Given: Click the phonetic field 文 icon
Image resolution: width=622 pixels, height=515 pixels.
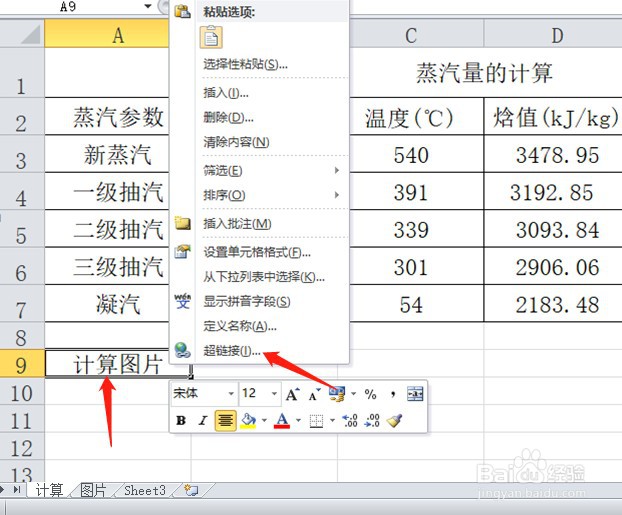Looking at the screenshot, I should click(182, 301).
